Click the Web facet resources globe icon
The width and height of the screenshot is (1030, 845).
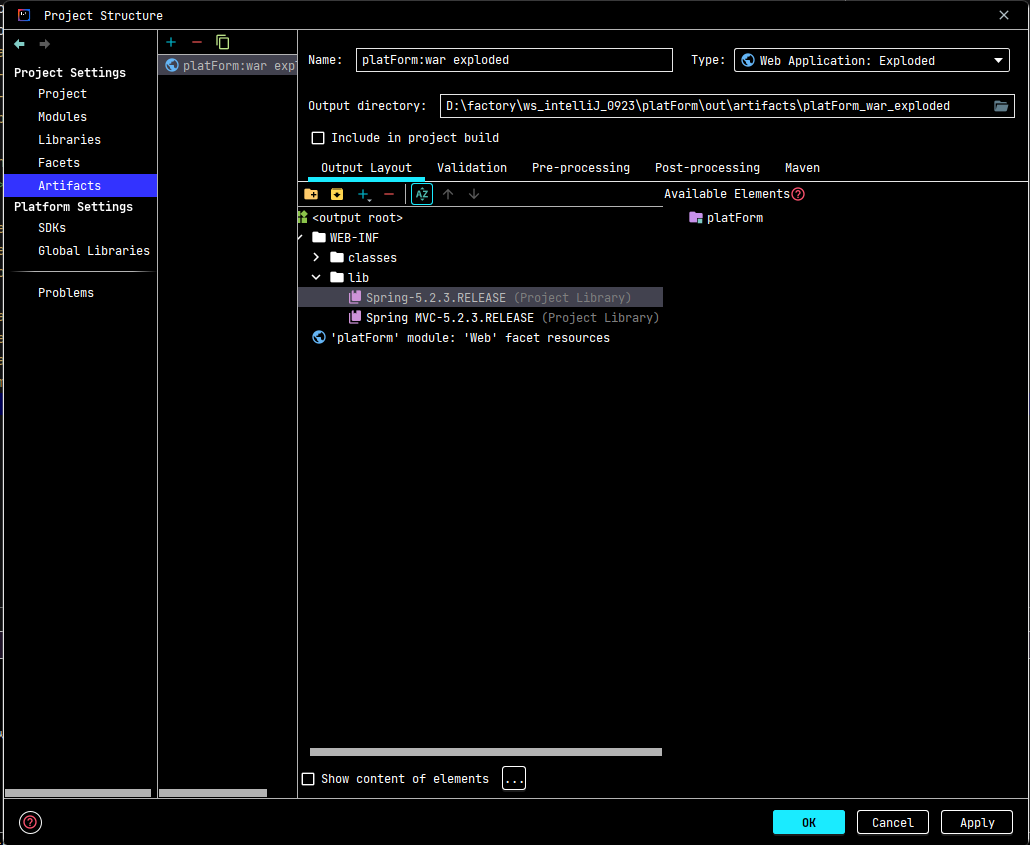tap(319, 337)
